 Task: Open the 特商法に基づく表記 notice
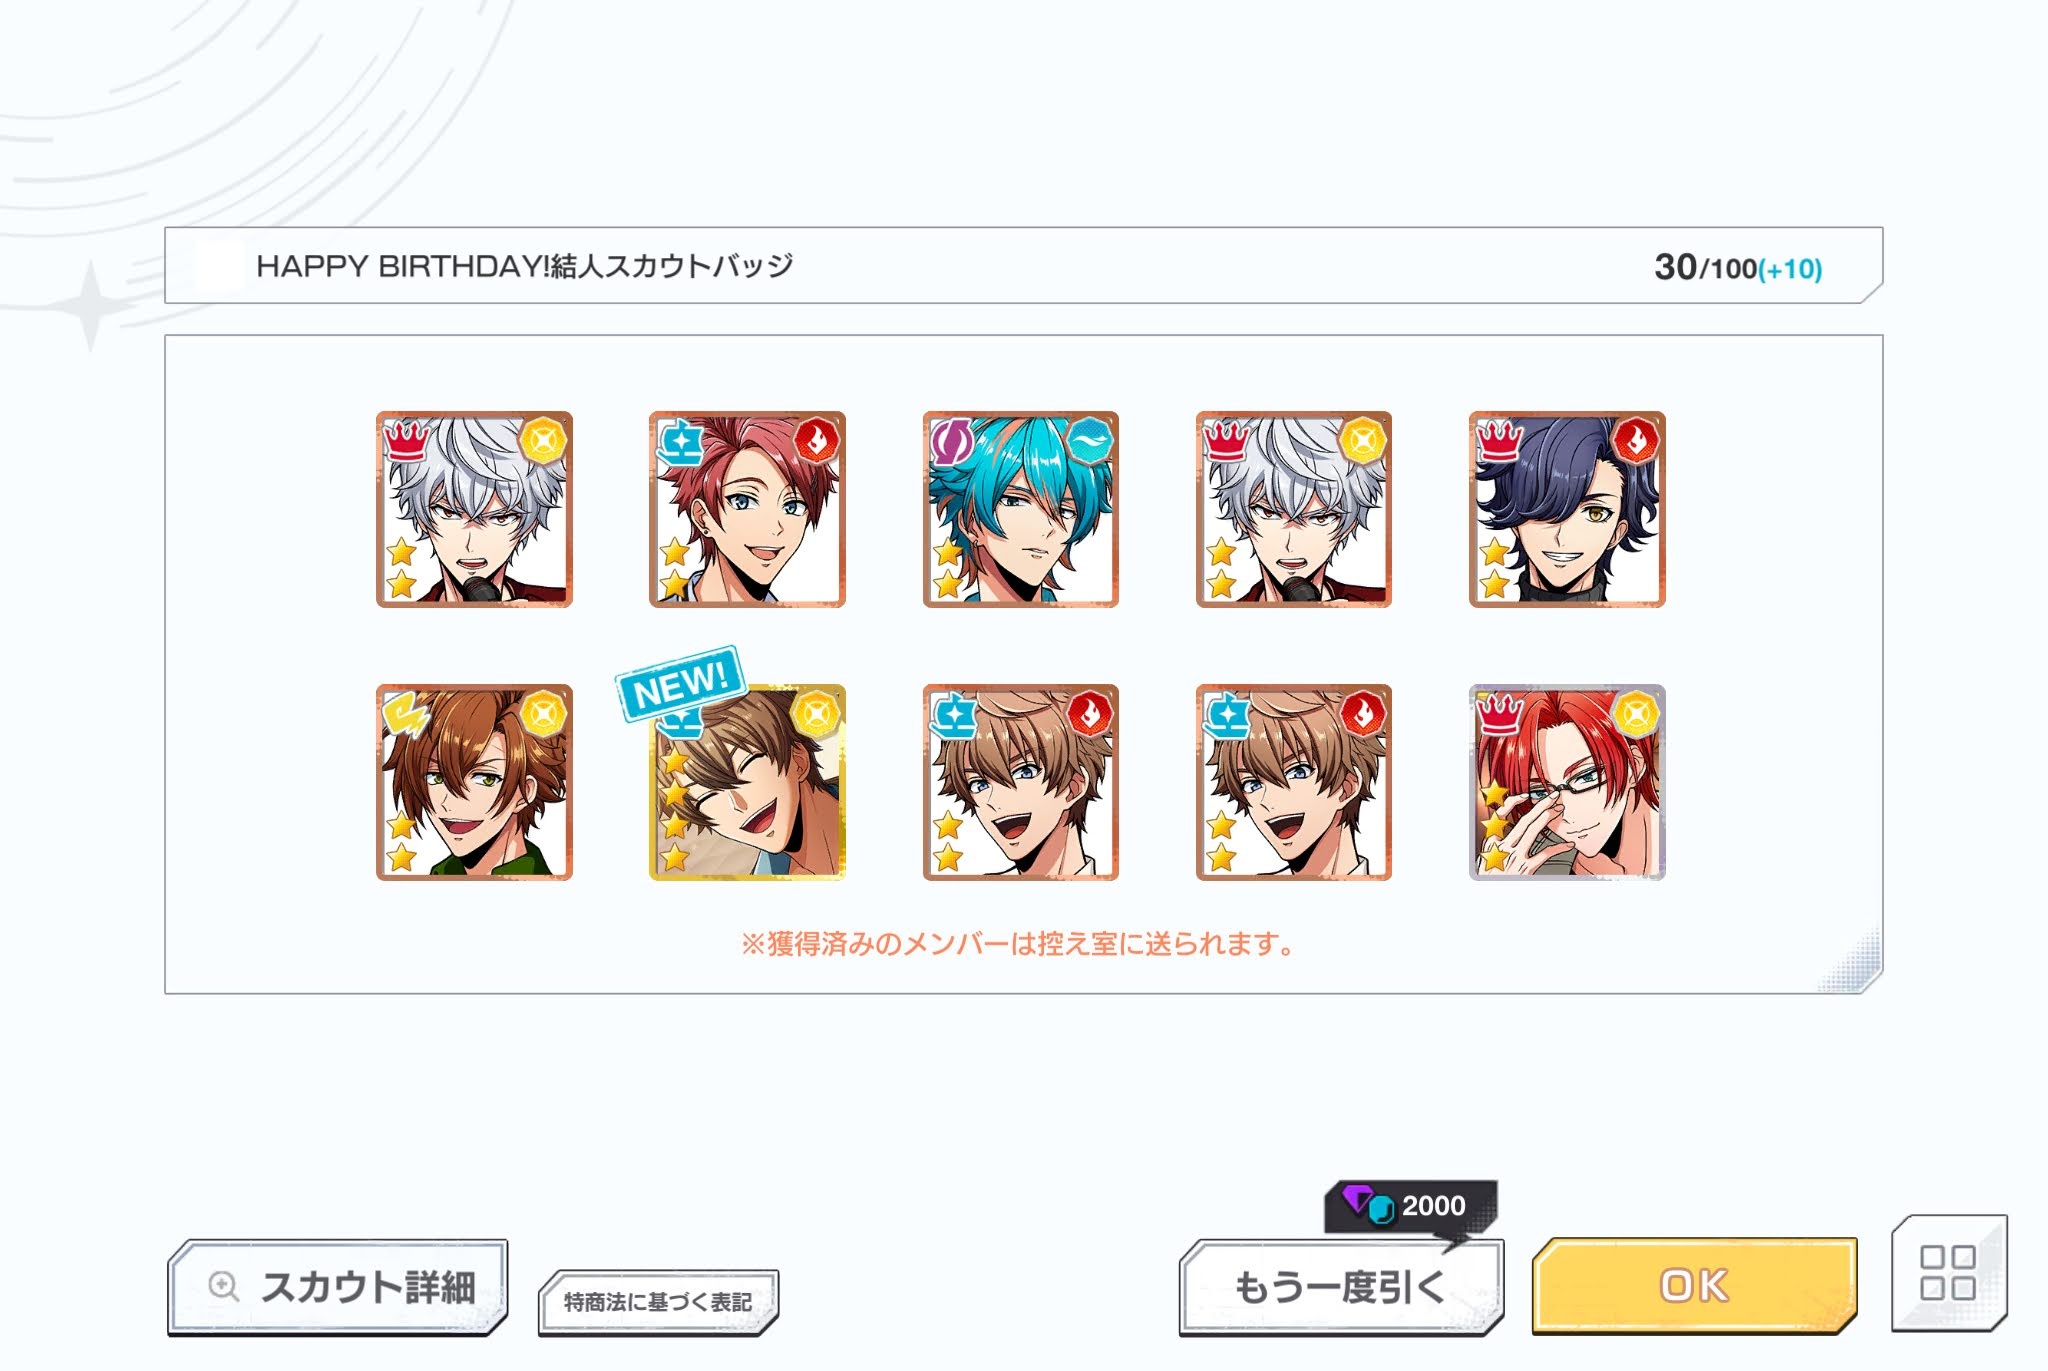coord(658,1302)
